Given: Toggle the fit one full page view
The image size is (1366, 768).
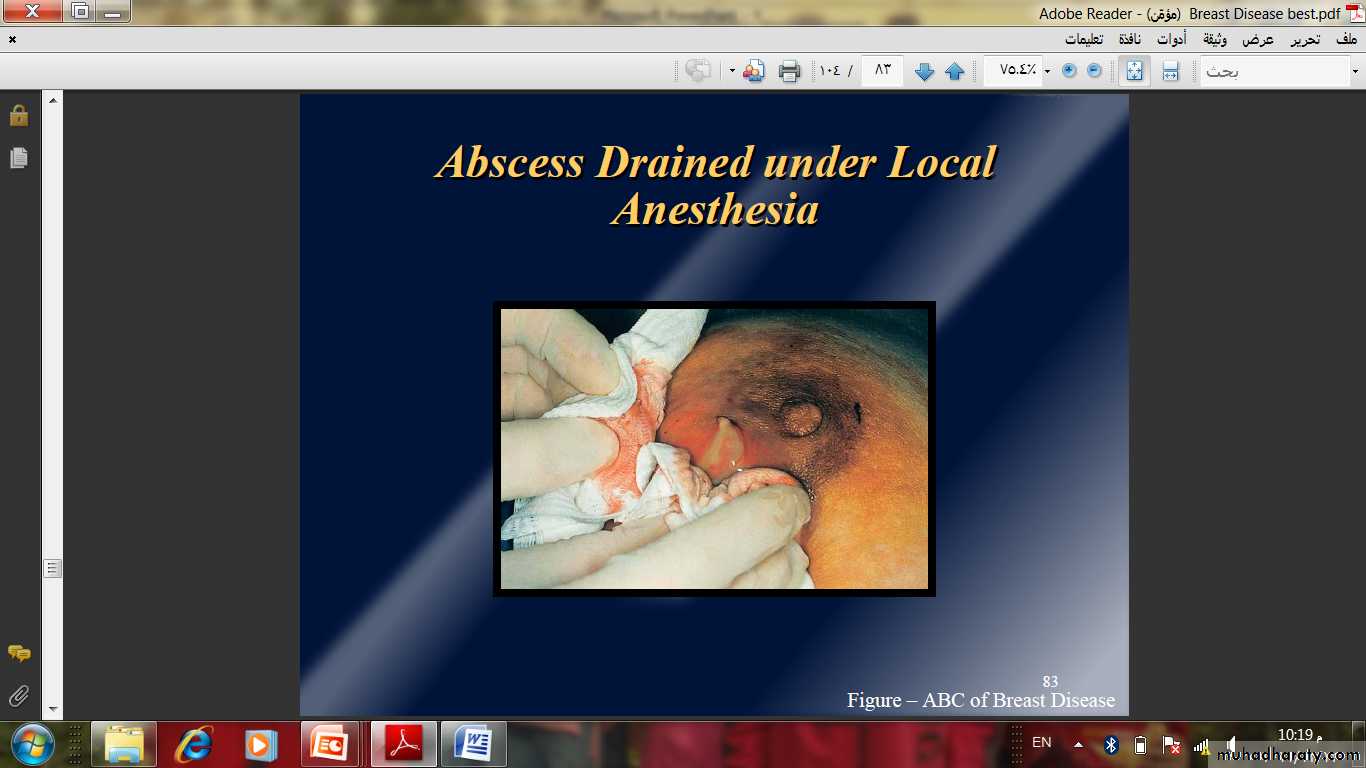Looking at the screenshot, I should pyautogui.click(x=1134, y=71).
